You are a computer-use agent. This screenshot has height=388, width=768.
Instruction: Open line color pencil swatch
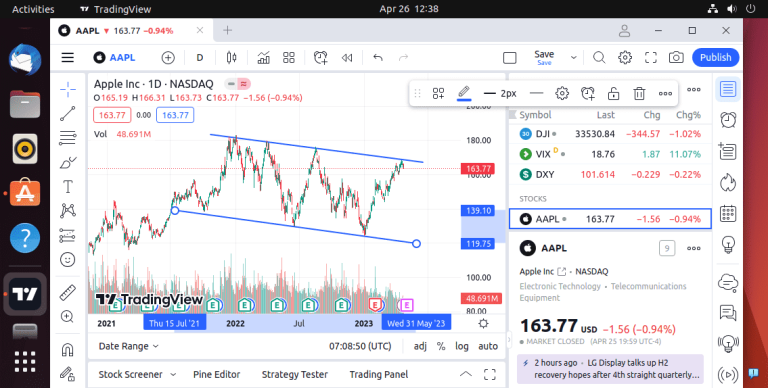pos(464,93)
